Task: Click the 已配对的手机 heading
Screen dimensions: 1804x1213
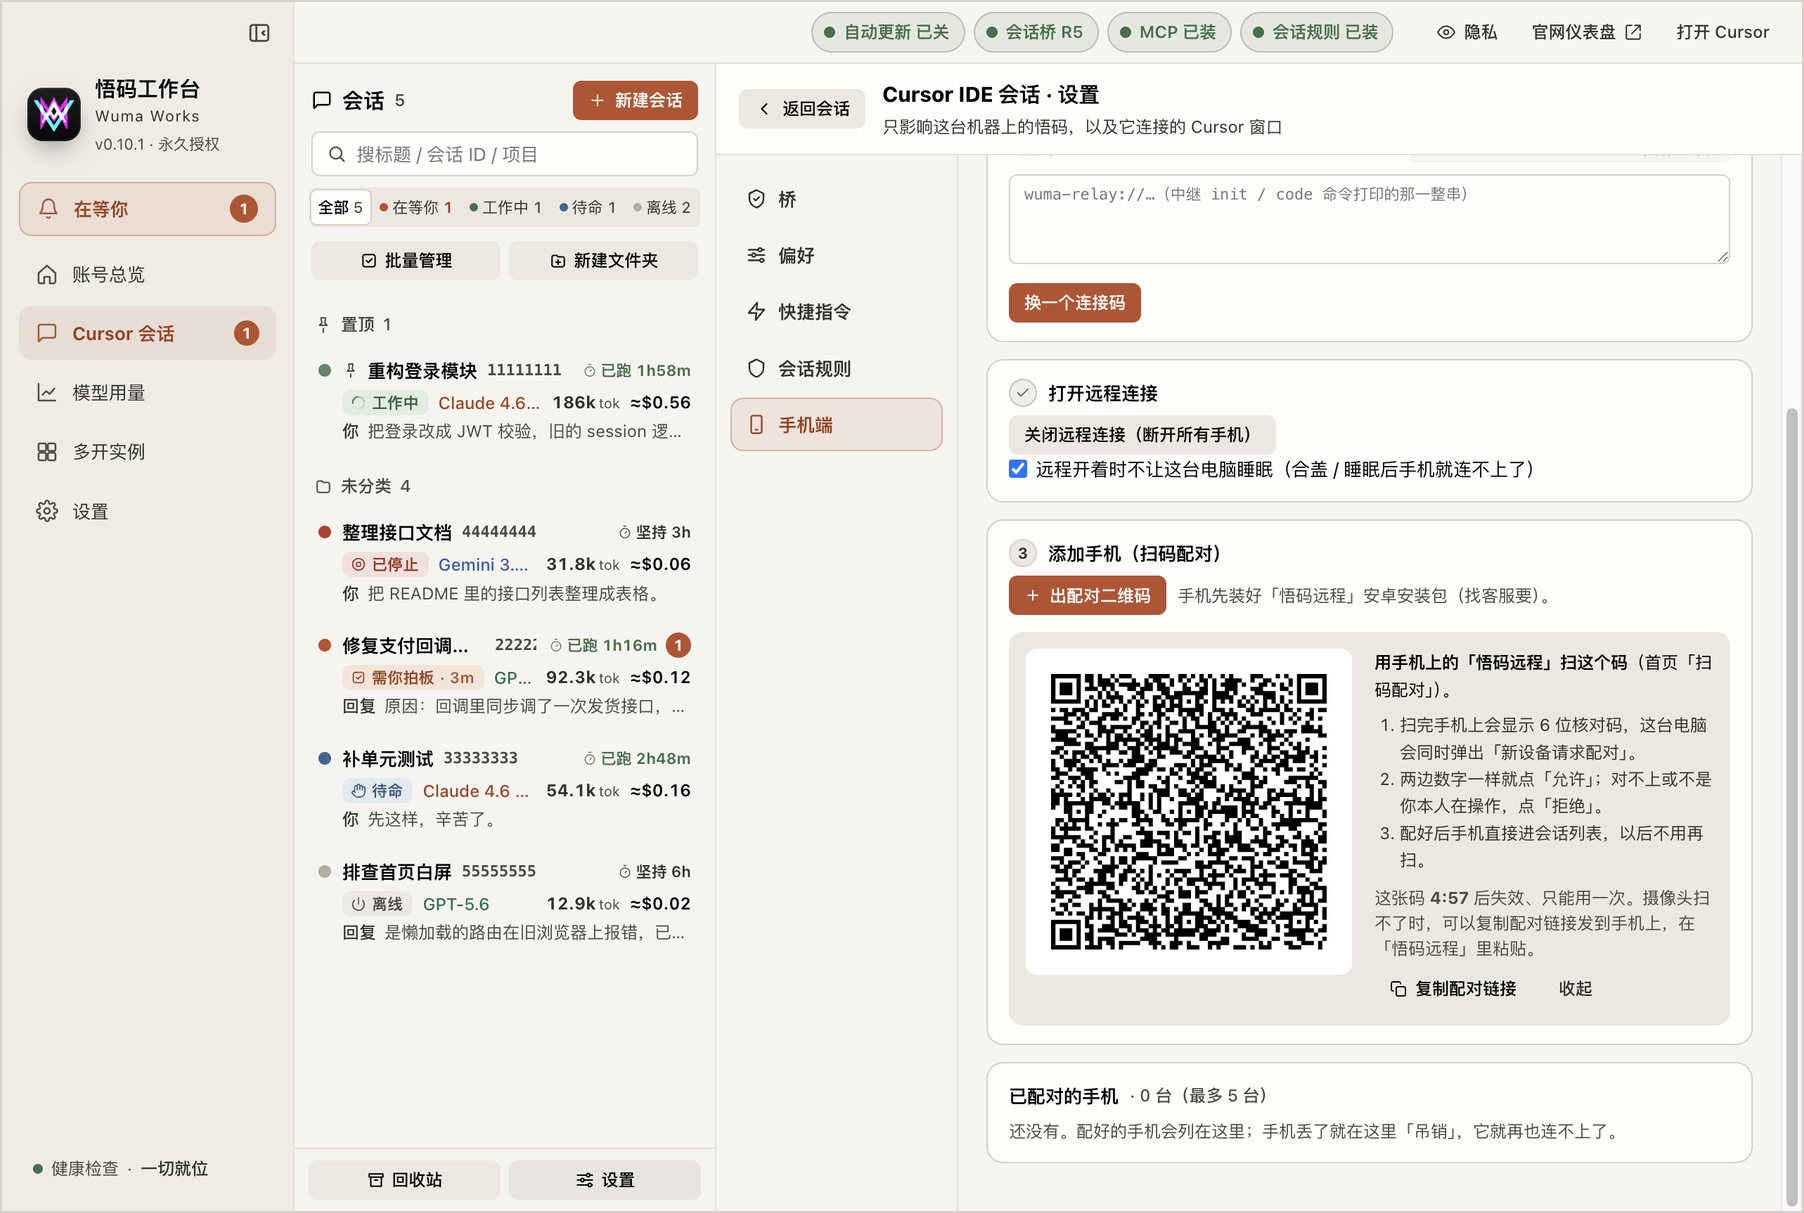Action: [1063, 1096]
